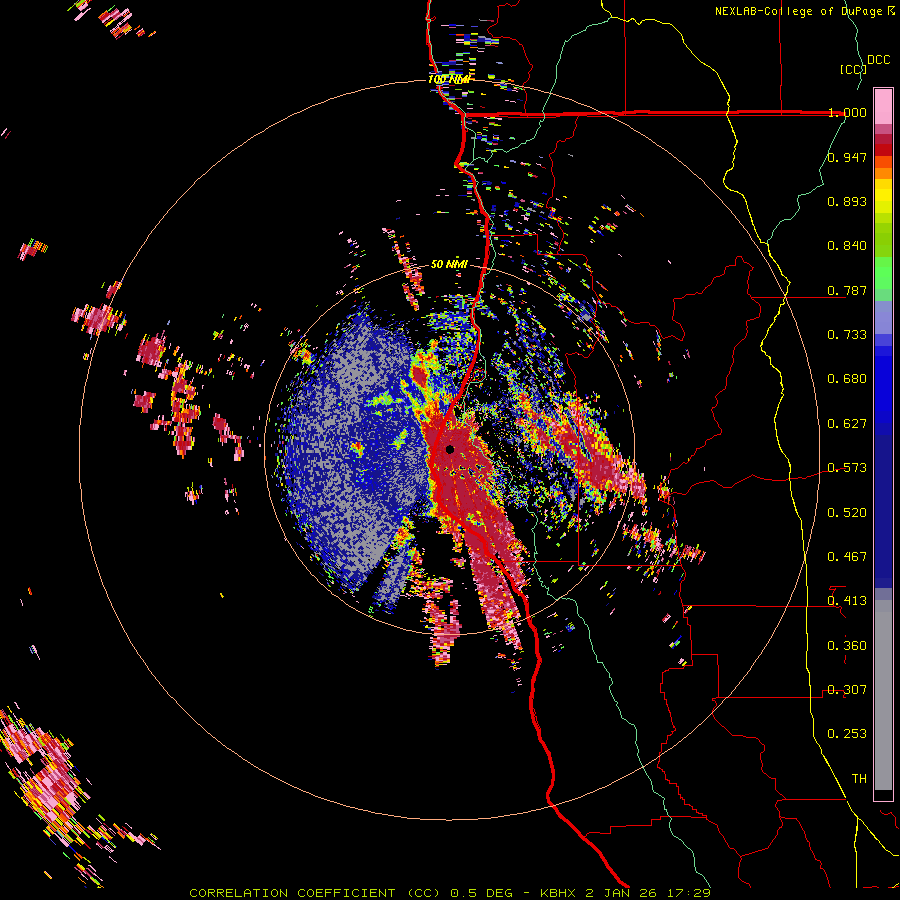Image resolution: width=900 pixels, height=900 pixels.
Task: Select the 0.520 scale value
Action: coord(847,513)
